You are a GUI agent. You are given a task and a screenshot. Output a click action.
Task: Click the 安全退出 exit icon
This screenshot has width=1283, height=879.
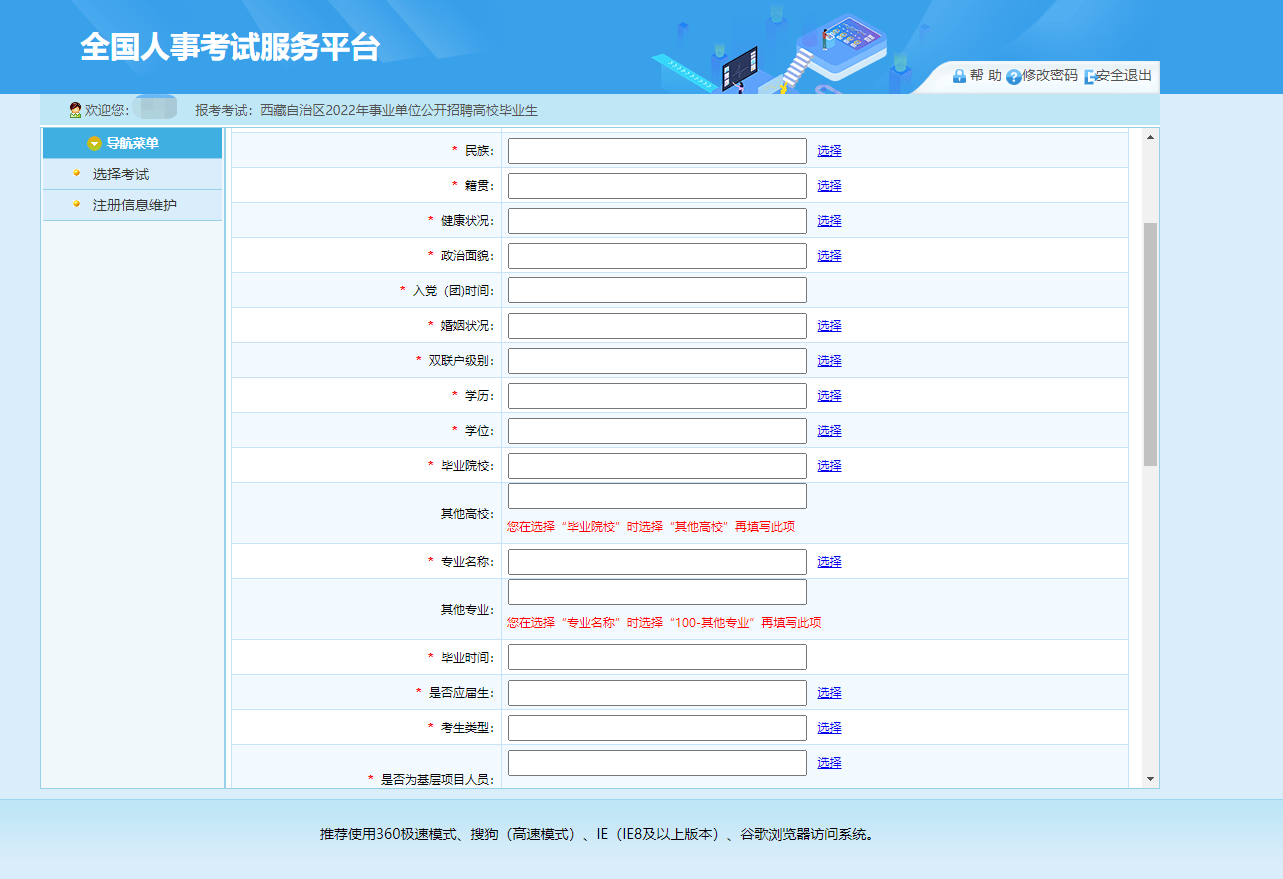[x=1090, y=76]
